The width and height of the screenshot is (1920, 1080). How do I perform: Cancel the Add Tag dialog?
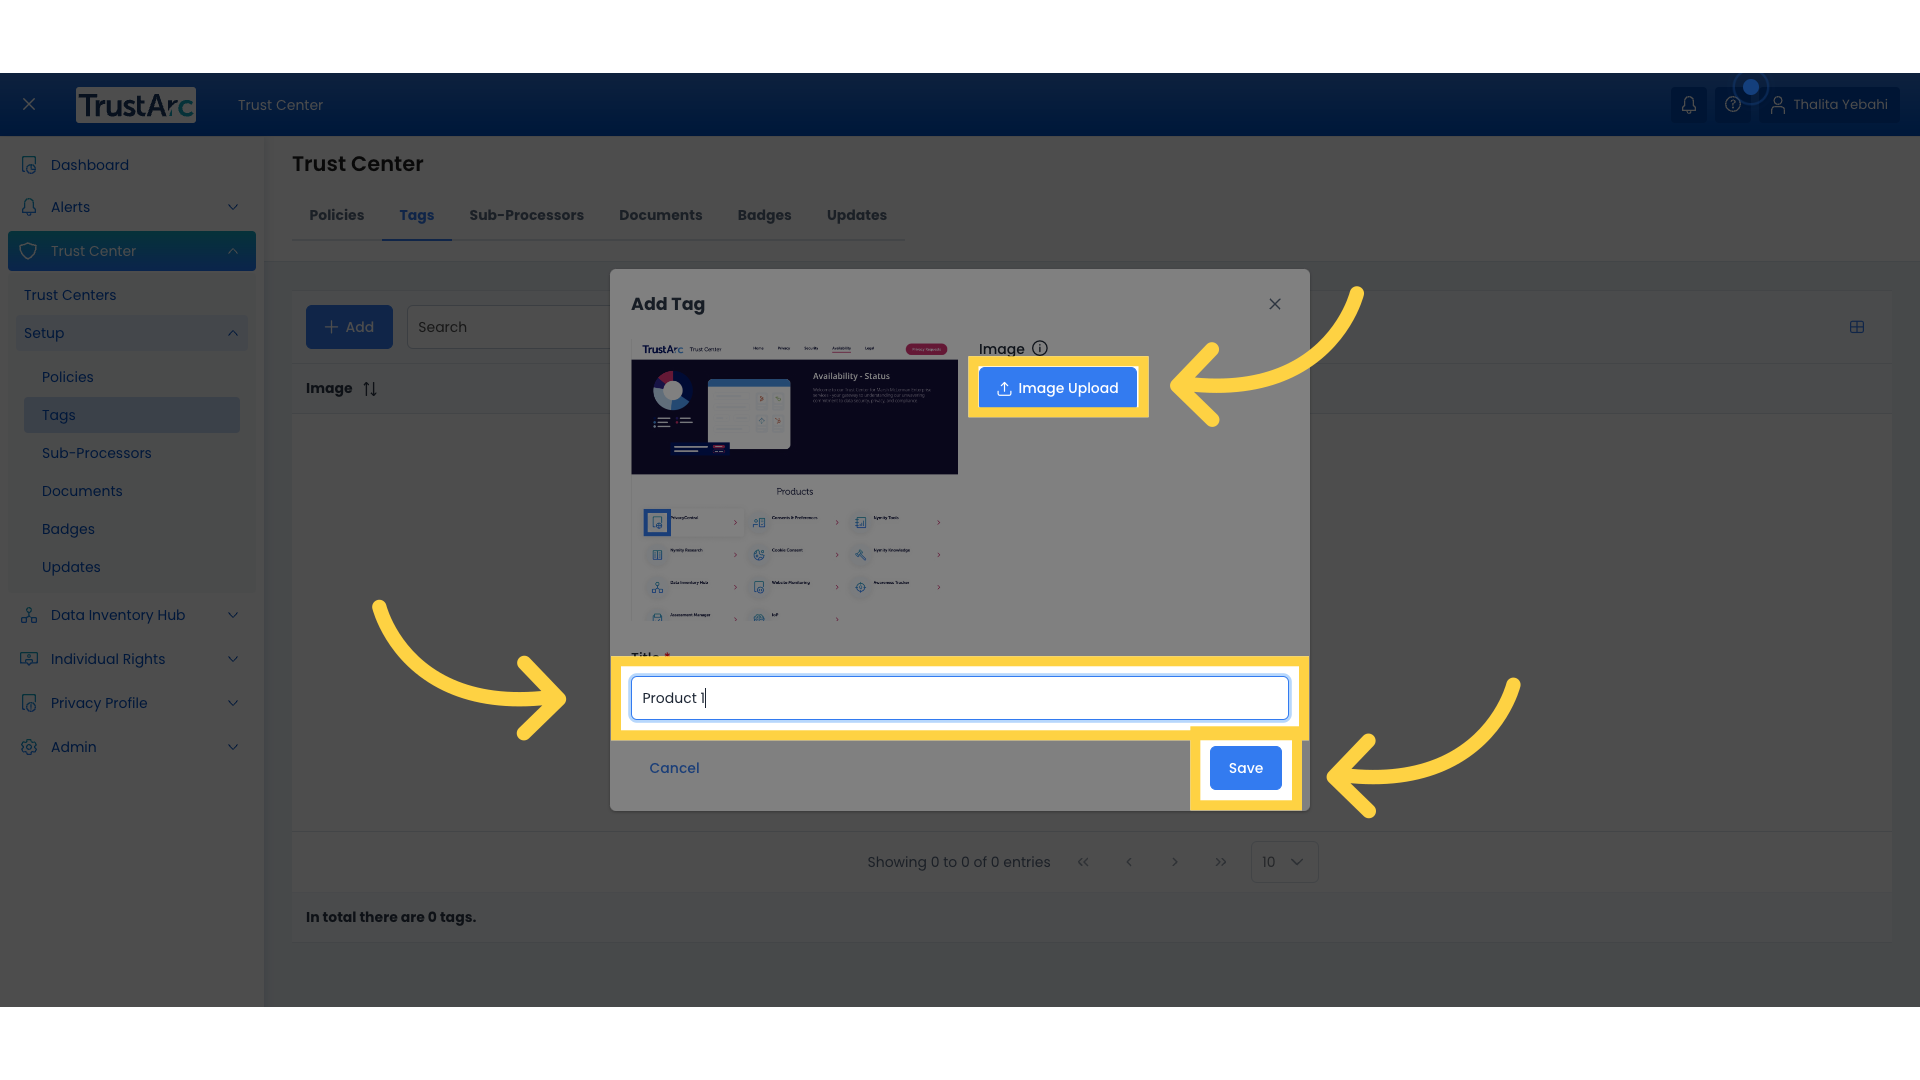674,768
